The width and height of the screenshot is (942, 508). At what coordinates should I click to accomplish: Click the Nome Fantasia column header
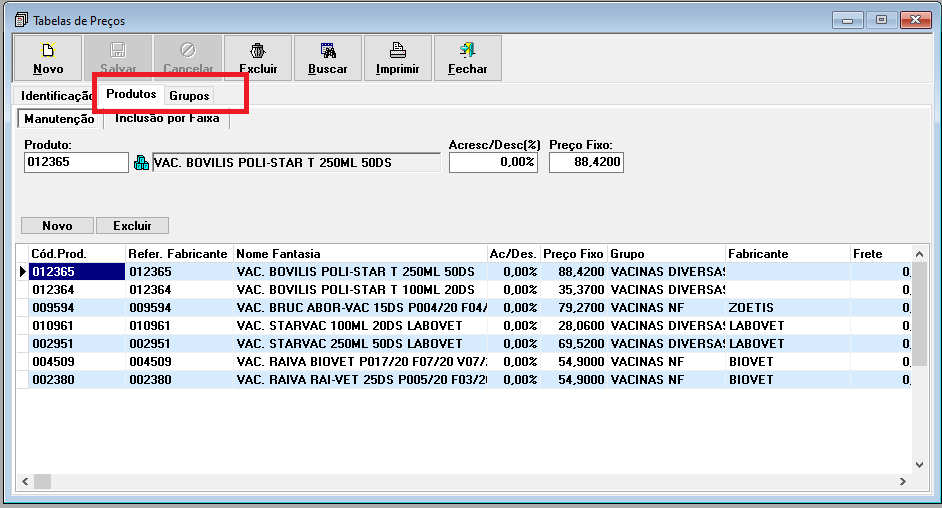pyautogui.click(x=360, y=253)
